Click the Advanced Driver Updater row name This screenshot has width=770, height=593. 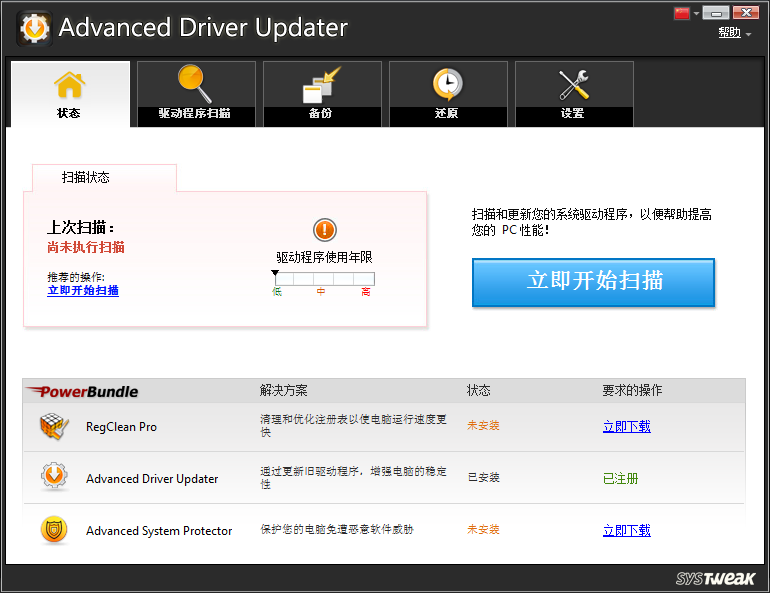point(152,479)
